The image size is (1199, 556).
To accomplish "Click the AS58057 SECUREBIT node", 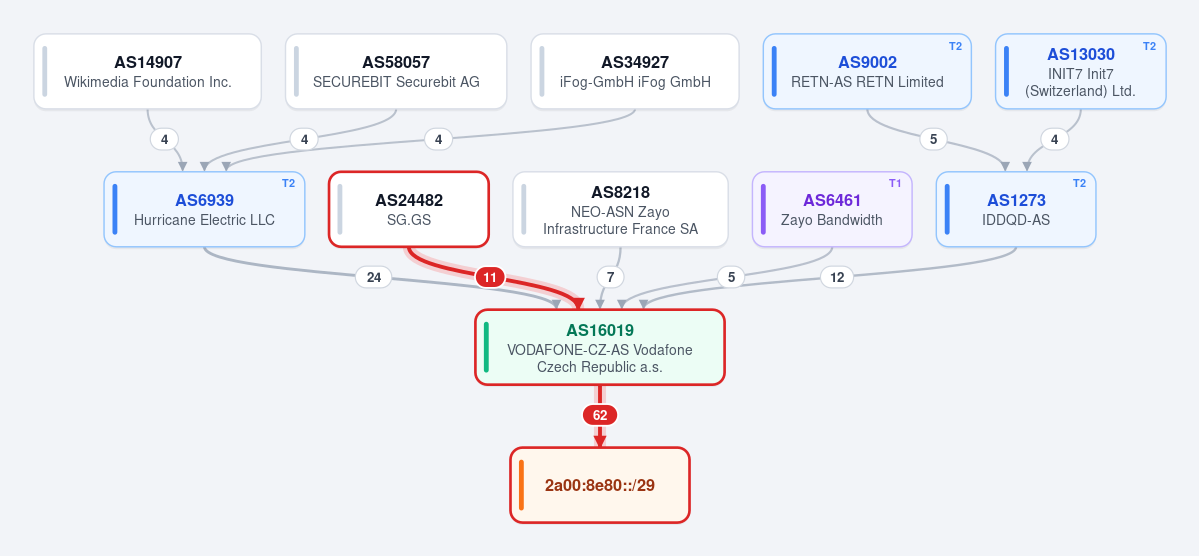I will tap(396, 72).
